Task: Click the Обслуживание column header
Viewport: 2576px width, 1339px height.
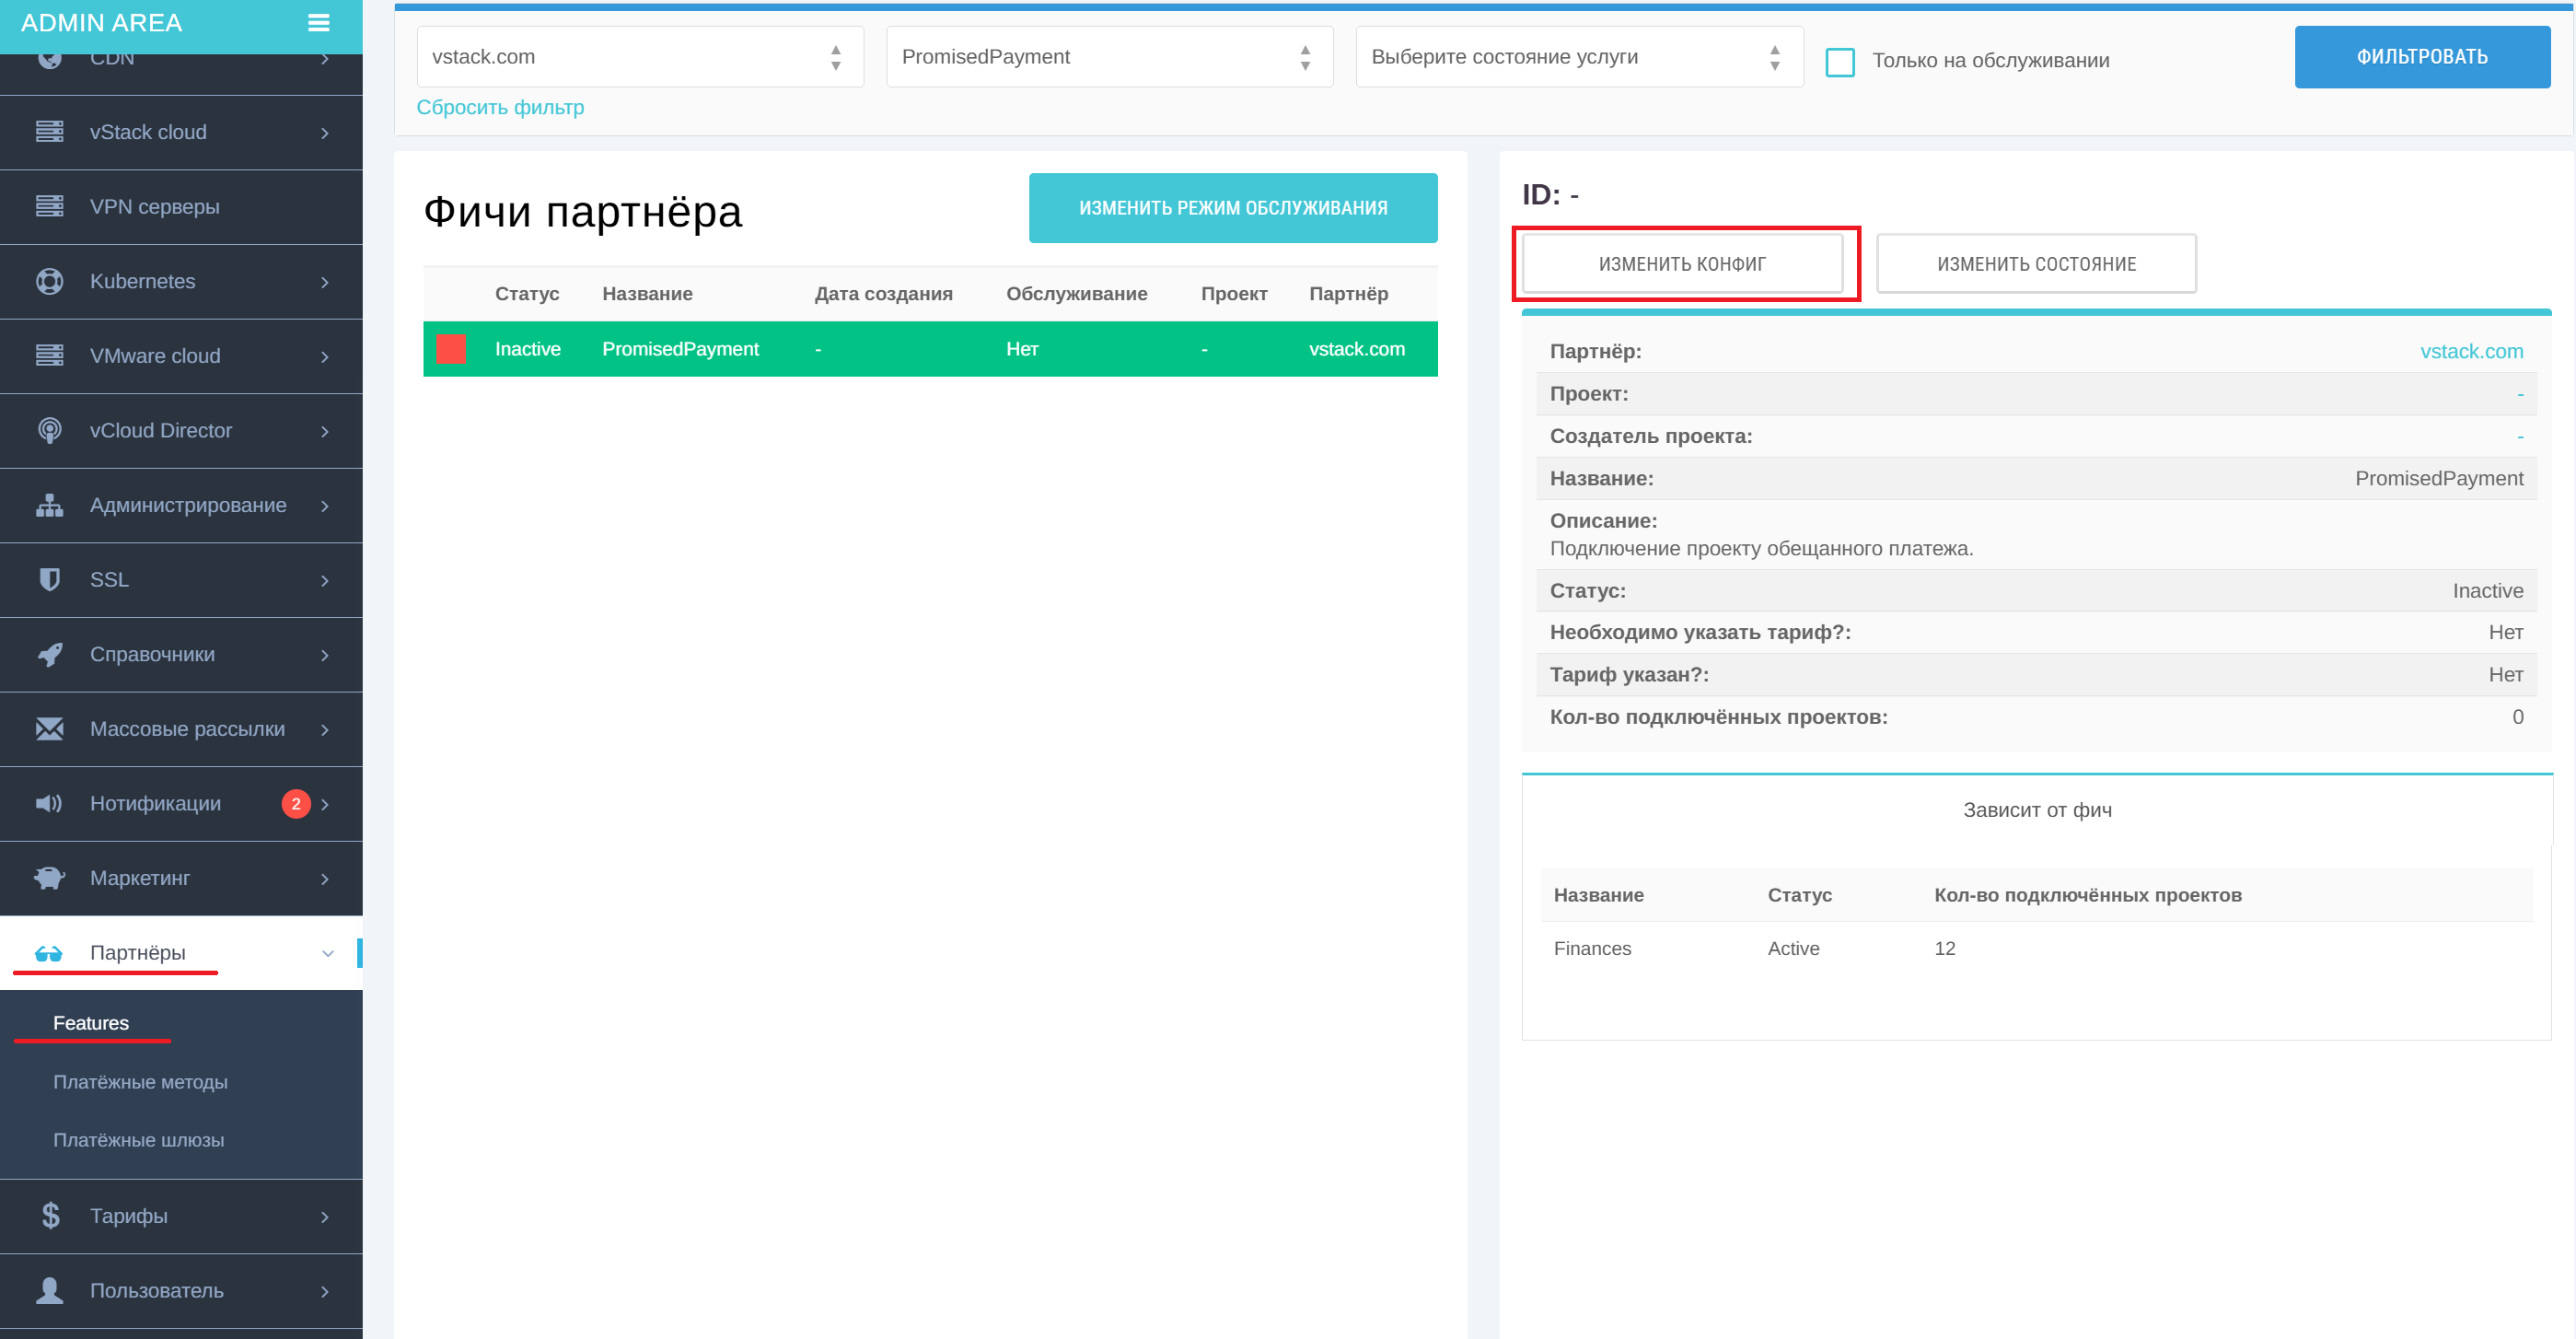Action: click(1076, 294)
